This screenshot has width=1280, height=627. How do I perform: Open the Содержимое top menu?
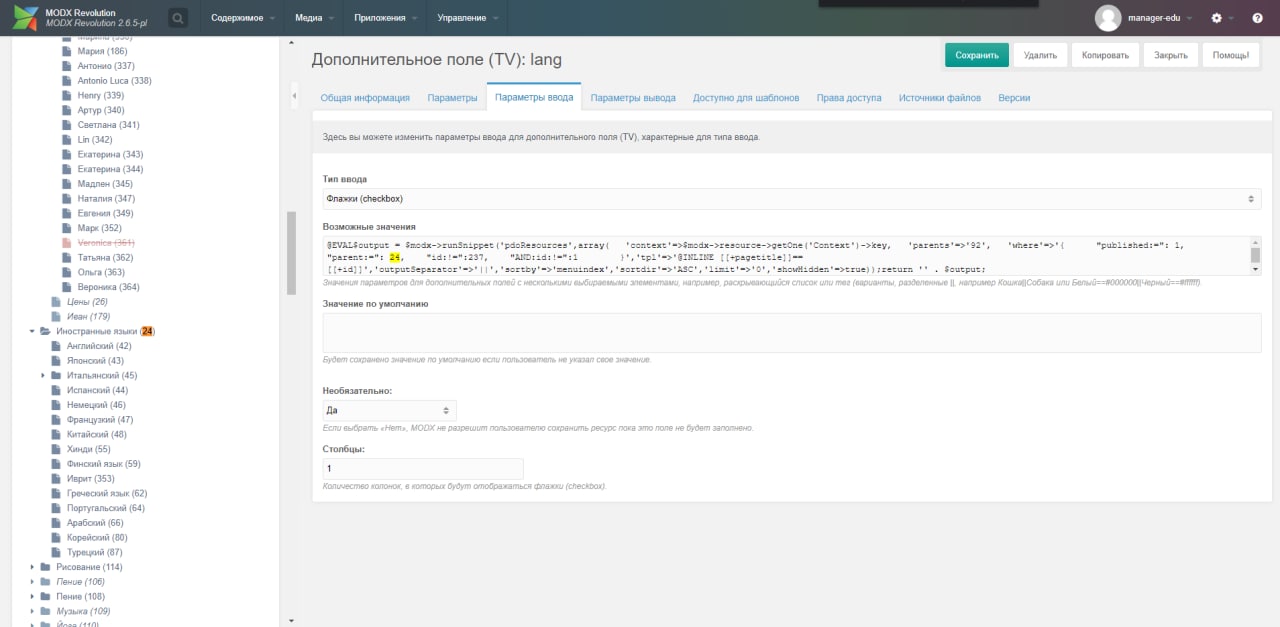pyautogui.click(x=236, y=18)
